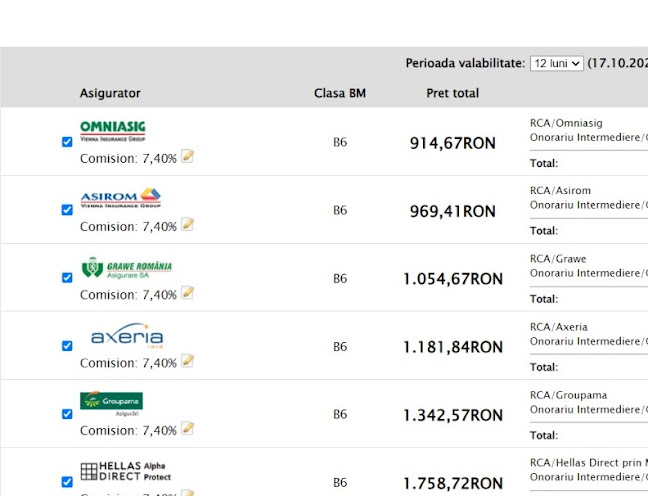This screenshot has height=496, width=648.
Task: Click the Hellas Direct logo
Action: (123, 470)
